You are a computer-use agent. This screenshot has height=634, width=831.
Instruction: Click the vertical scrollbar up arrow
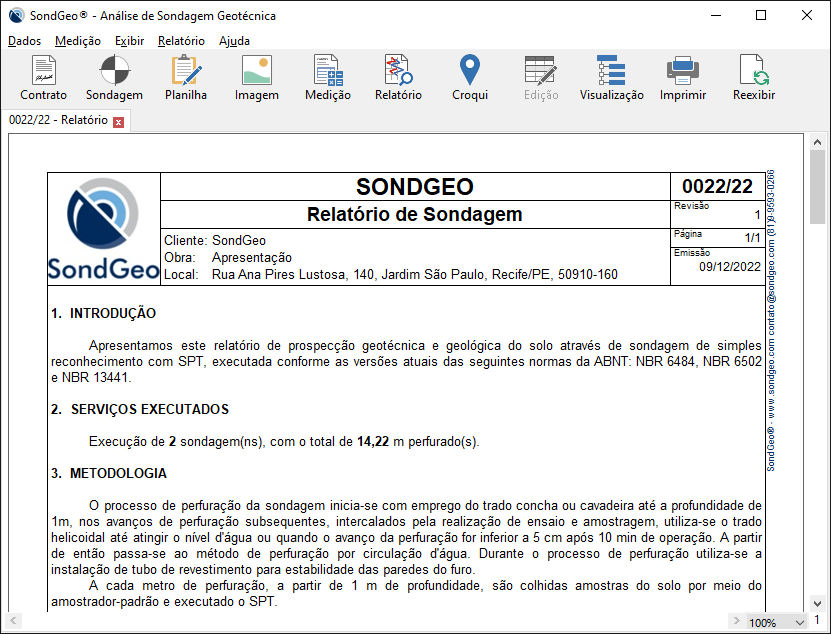[817, 142]
